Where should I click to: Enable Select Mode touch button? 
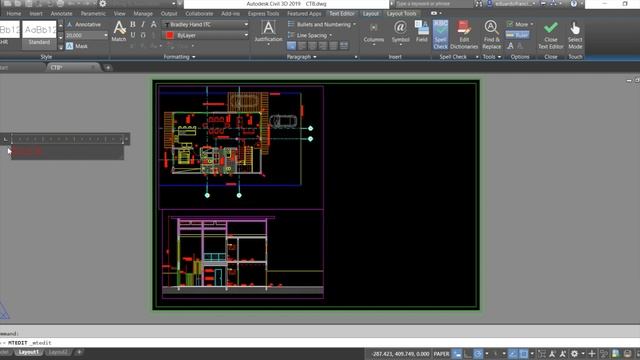pyautogui.click(x=575, y=35)
